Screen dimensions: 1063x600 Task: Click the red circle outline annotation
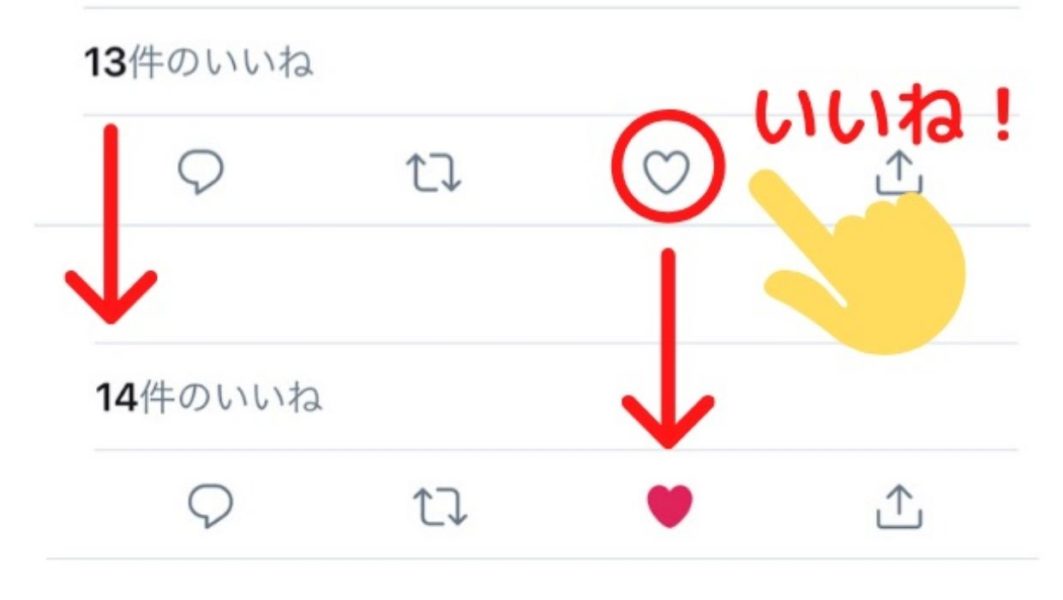668,166
